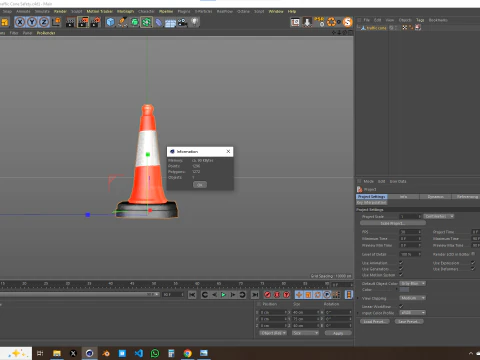Click the green subdivision generator icon
480x360 pixels.
click(x=134, y=22)
